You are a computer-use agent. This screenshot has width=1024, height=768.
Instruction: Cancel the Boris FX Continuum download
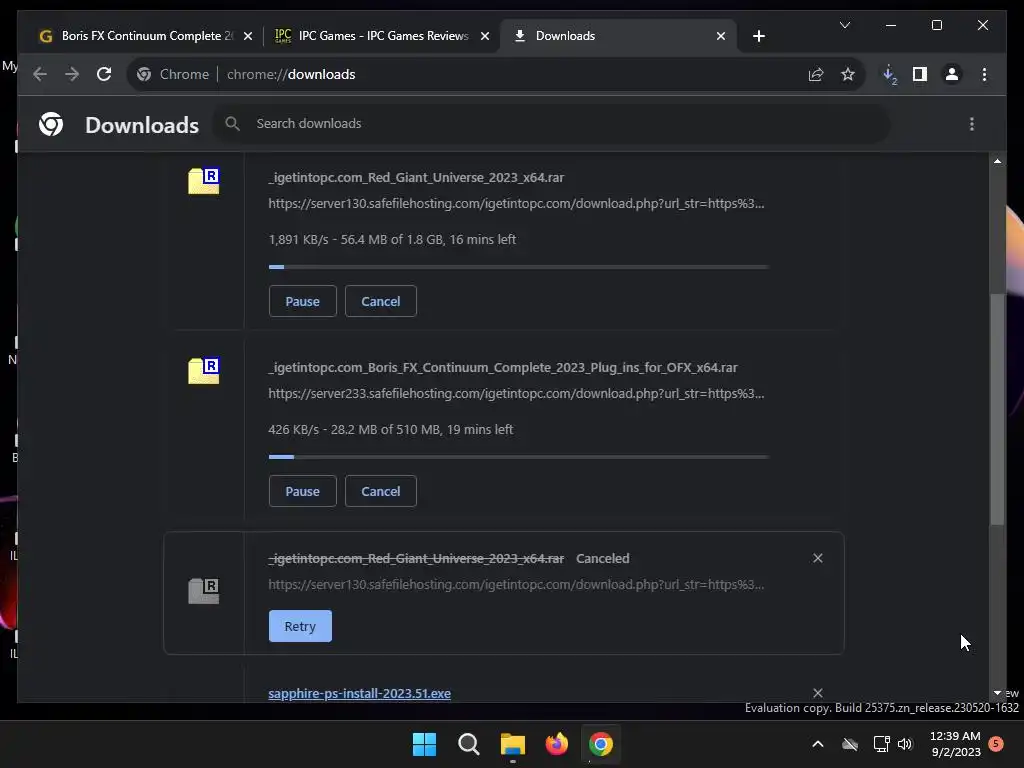coord(381,491)
